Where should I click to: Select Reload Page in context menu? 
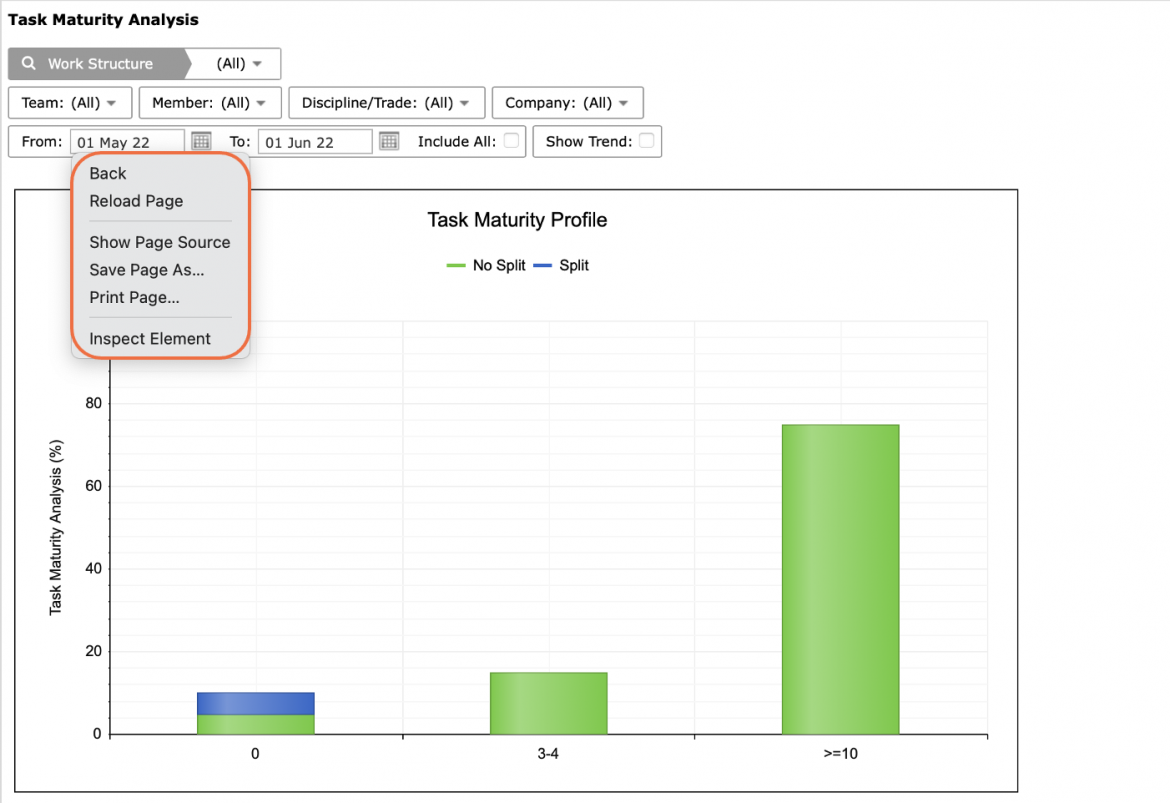click(x=136, y=201)
